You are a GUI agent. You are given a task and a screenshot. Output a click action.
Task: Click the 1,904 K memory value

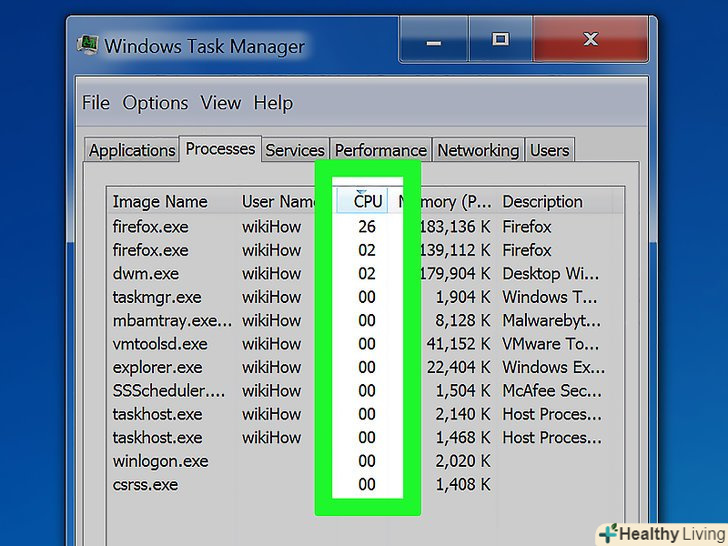click(x=462, y=297)
